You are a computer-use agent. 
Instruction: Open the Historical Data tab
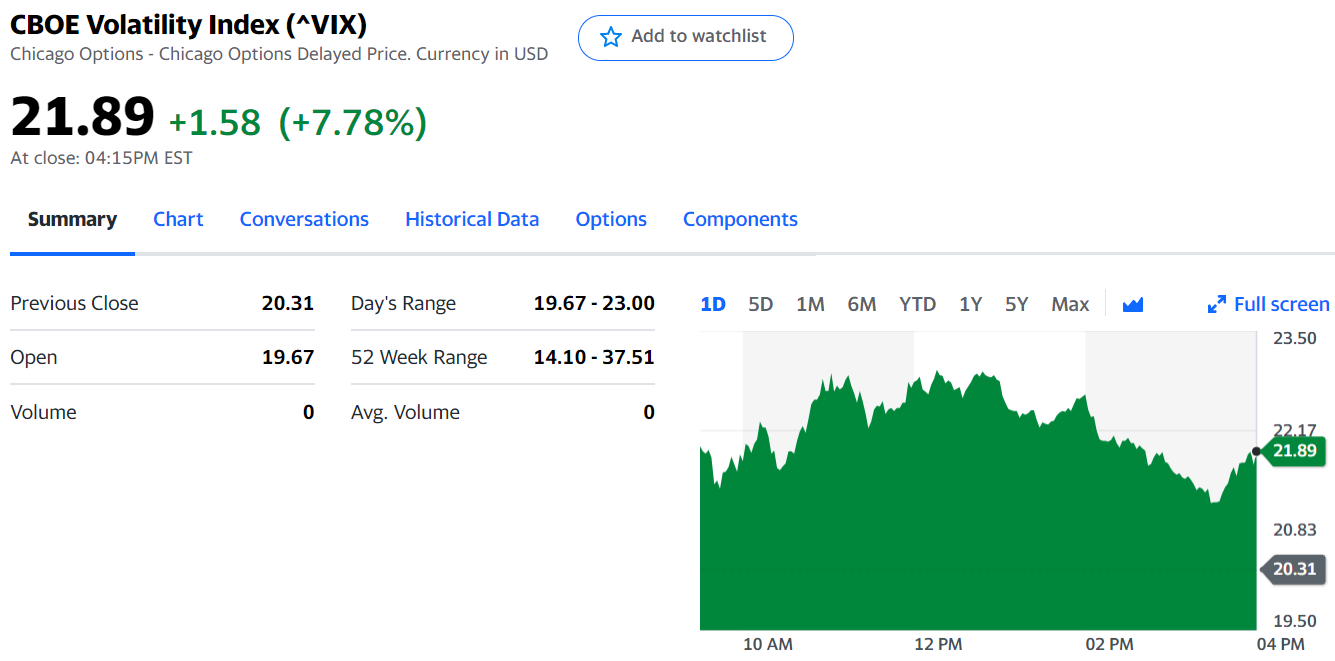pyautogui.click(x=472, y=219)
